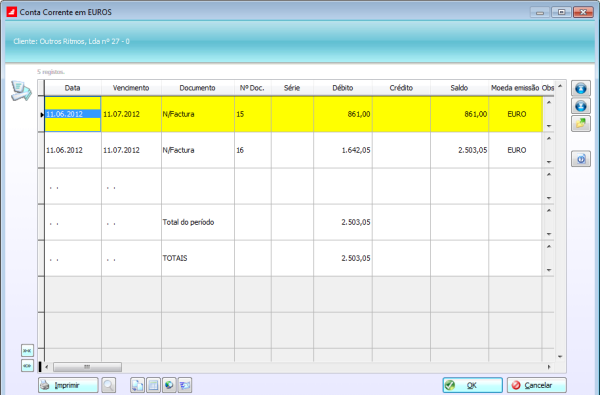Click the due date 11.07.2012 in document 16 row
The height and width of the screenshot is (395, 600).
pyautogui.click(x=121, y=150)
